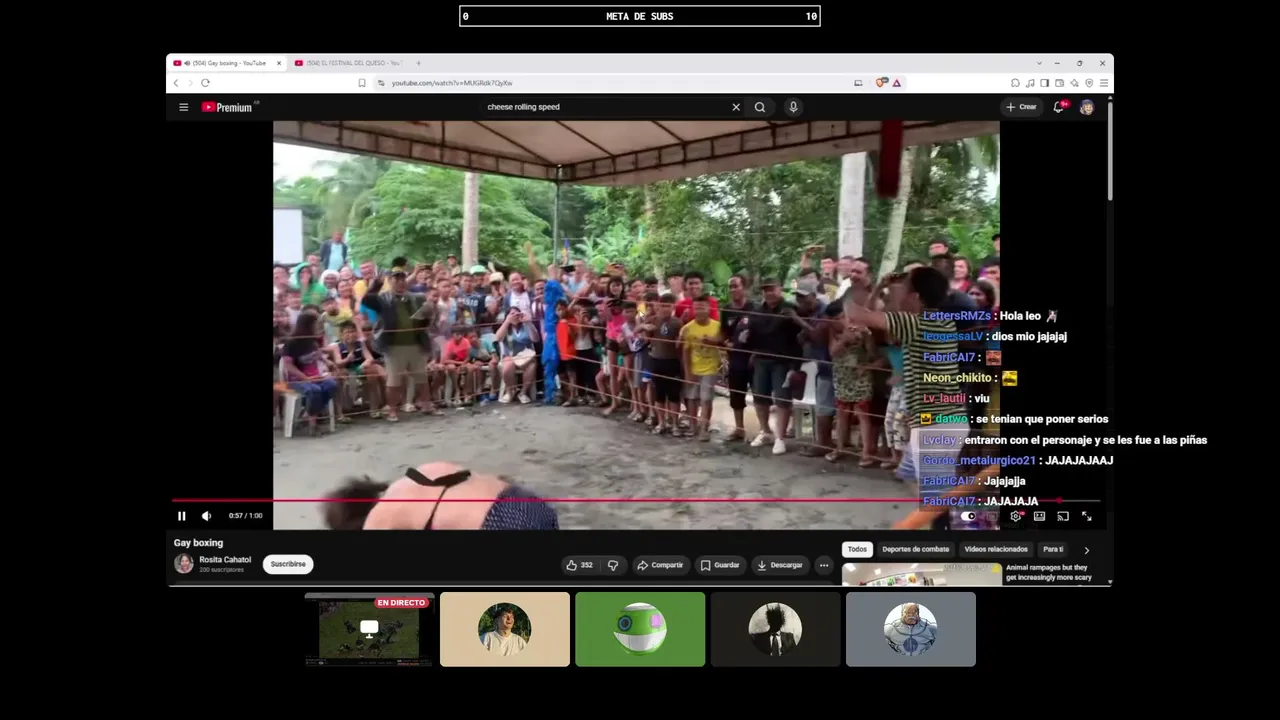Open the tab list dropdown chevron
The image size is (1280, 720).
point(1039,63)
